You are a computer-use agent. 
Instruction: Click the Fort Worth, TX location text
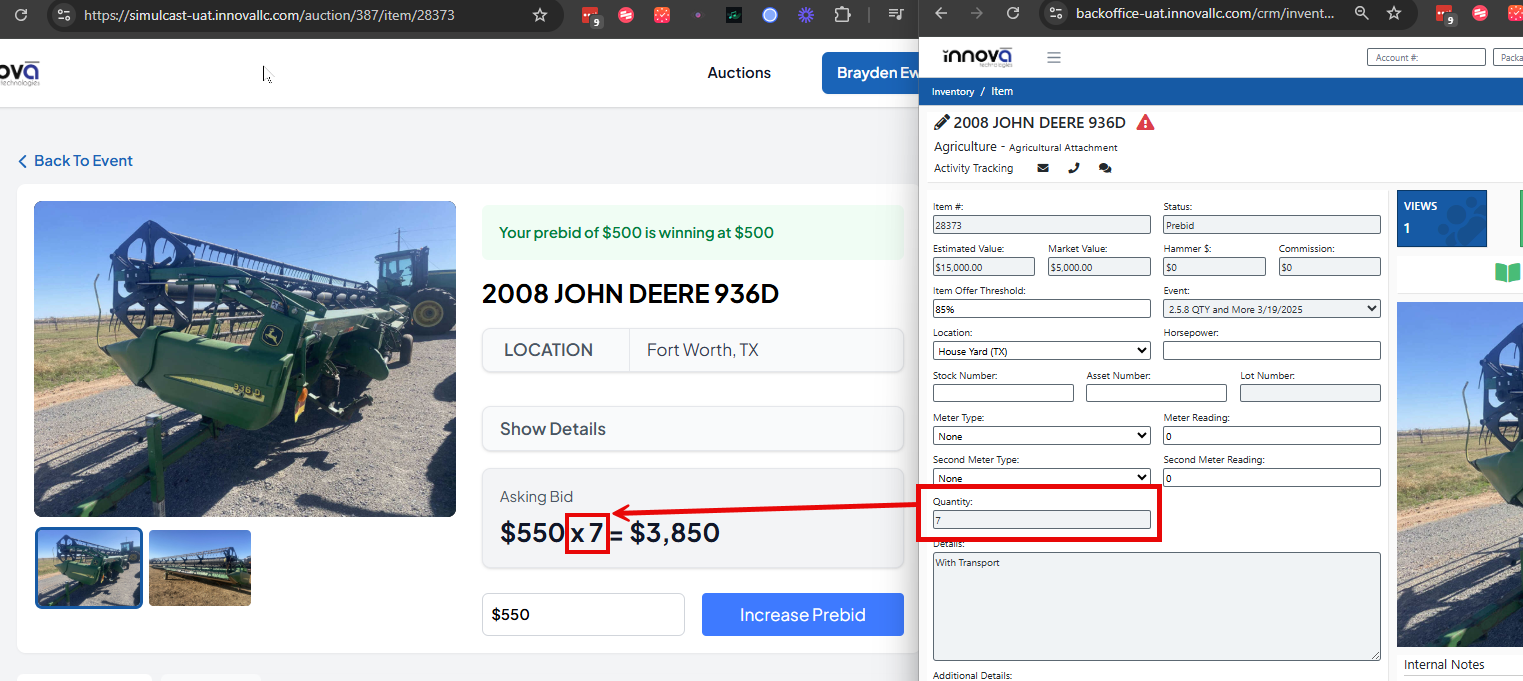(x=703, y=350)
